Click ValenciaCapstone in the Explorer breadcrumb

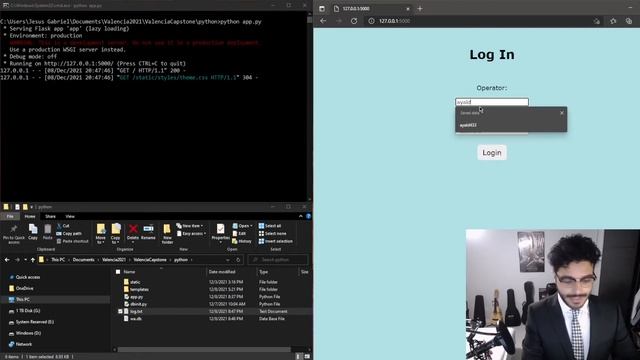tap(150, 260)
